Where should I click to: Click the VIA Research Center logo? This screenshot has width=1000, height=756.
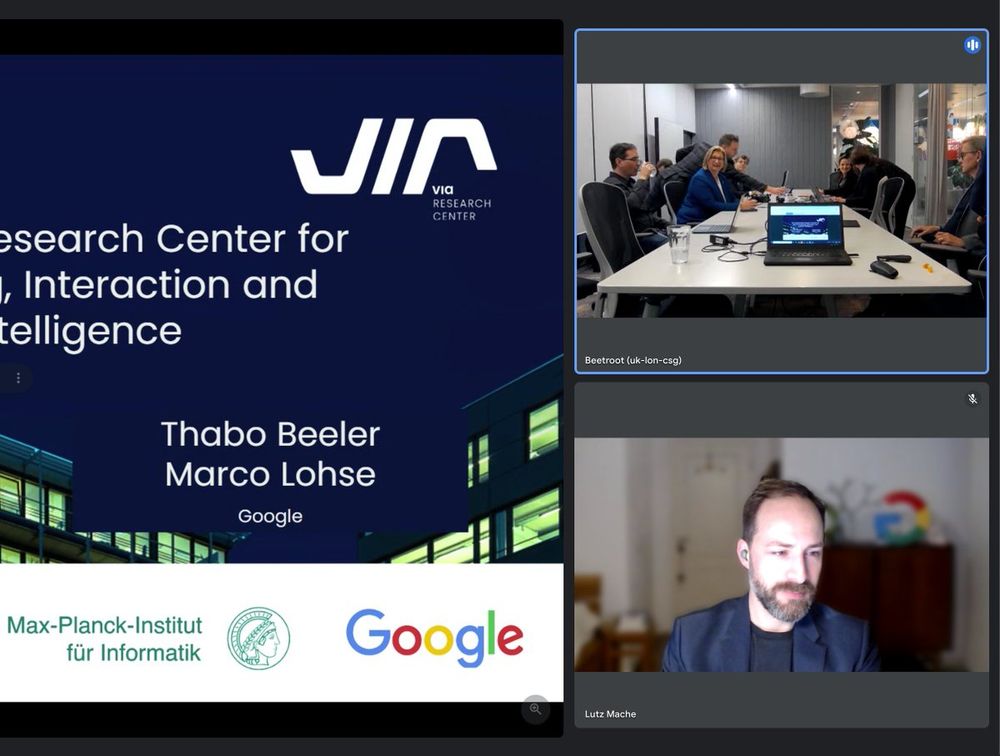coord(394,169)
